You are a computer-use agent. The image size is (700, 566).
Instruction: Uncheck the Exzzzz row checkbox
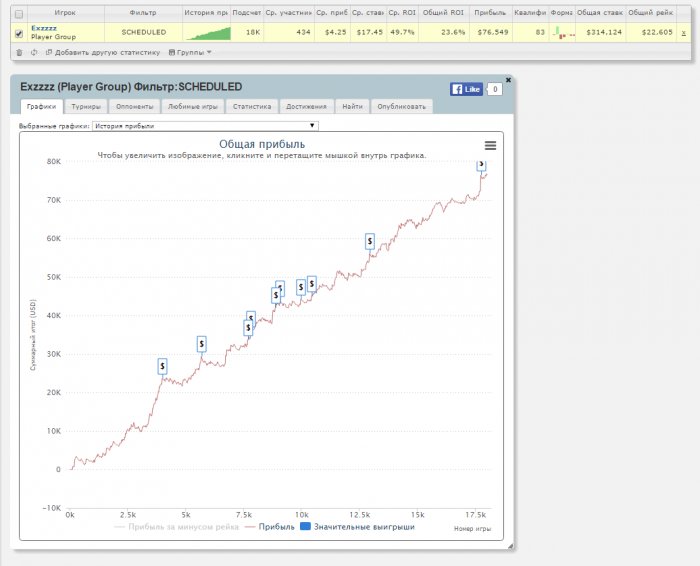tap(19, 33)
